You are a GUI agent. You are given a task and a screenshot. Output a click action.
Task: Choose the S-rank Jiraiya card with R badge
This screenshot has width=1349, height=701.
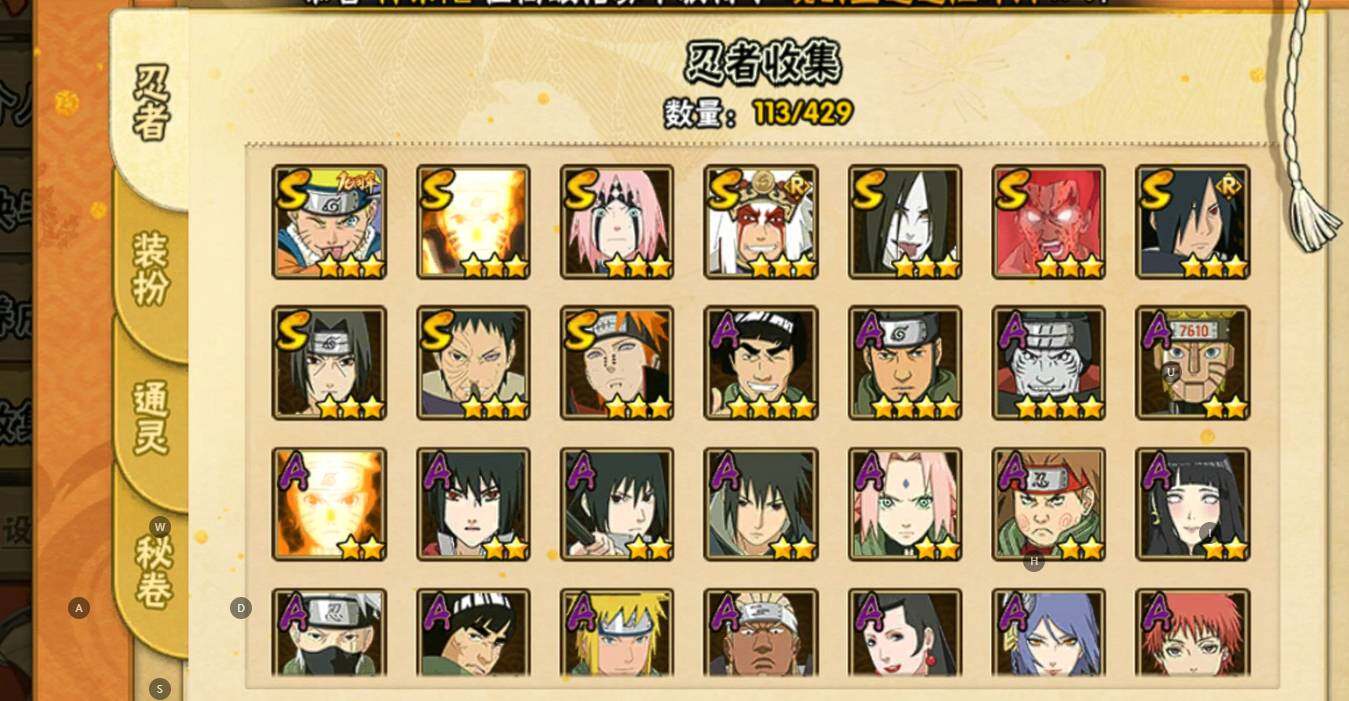pyautogui.click(x=761, y=222)
